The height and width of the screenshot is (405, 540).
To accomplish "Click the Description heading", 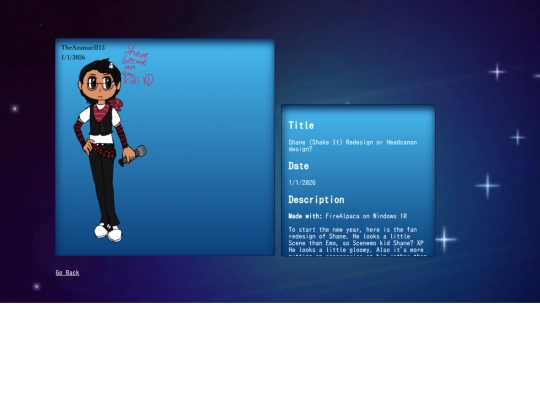I will point(316,200).
